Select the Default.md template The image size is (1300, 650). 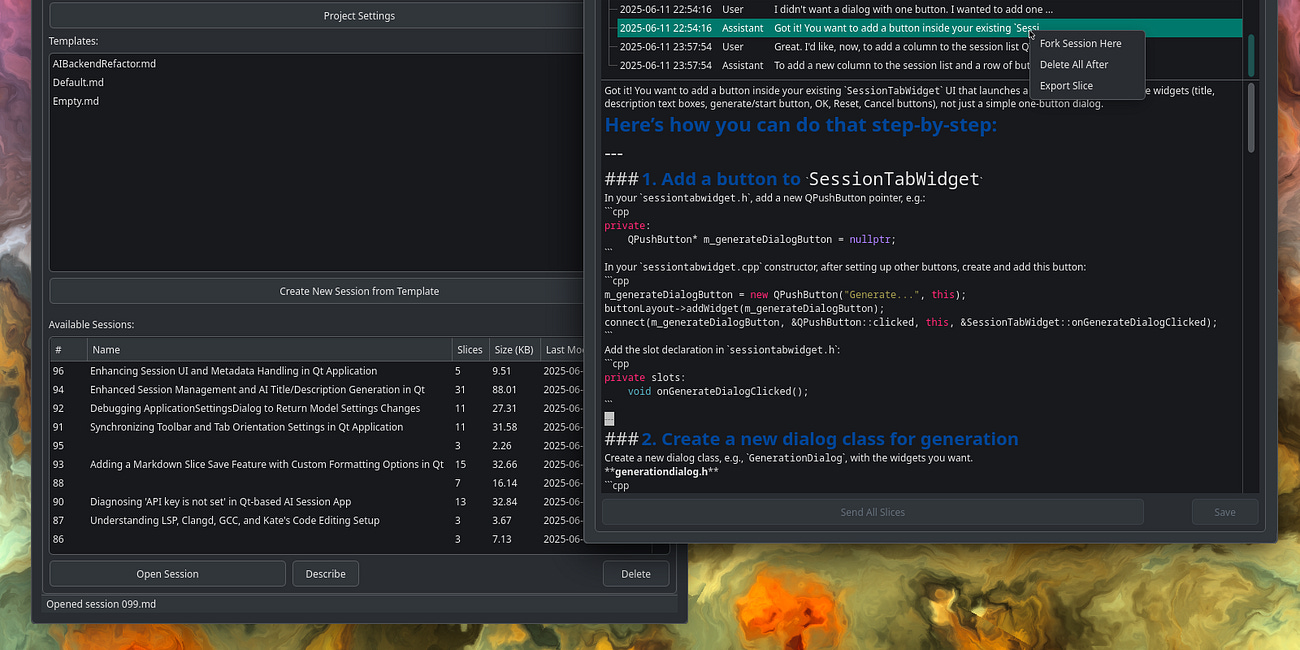coord(78,83)
